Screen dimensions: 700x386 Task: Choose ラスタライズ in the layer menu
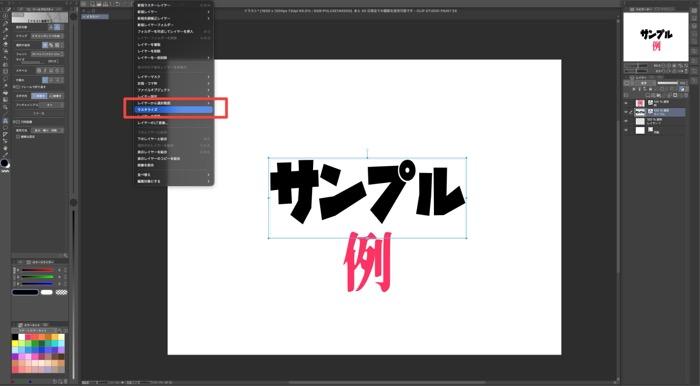(174, 109)
